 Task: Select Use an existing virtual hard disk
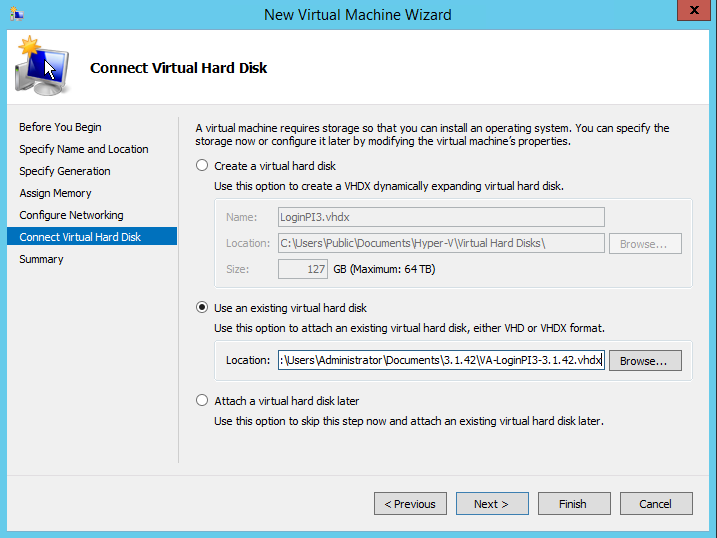coord(202,308)
